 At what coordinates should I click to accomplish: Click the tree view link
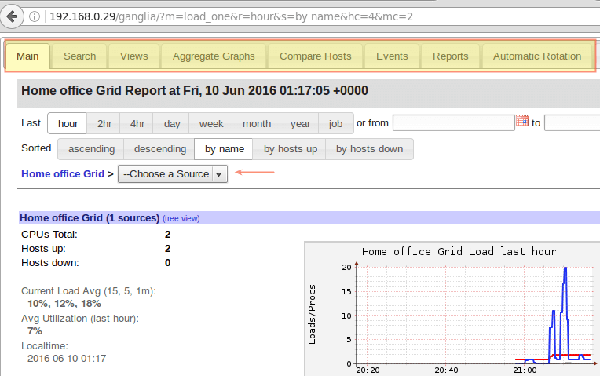tap(181, 218)
